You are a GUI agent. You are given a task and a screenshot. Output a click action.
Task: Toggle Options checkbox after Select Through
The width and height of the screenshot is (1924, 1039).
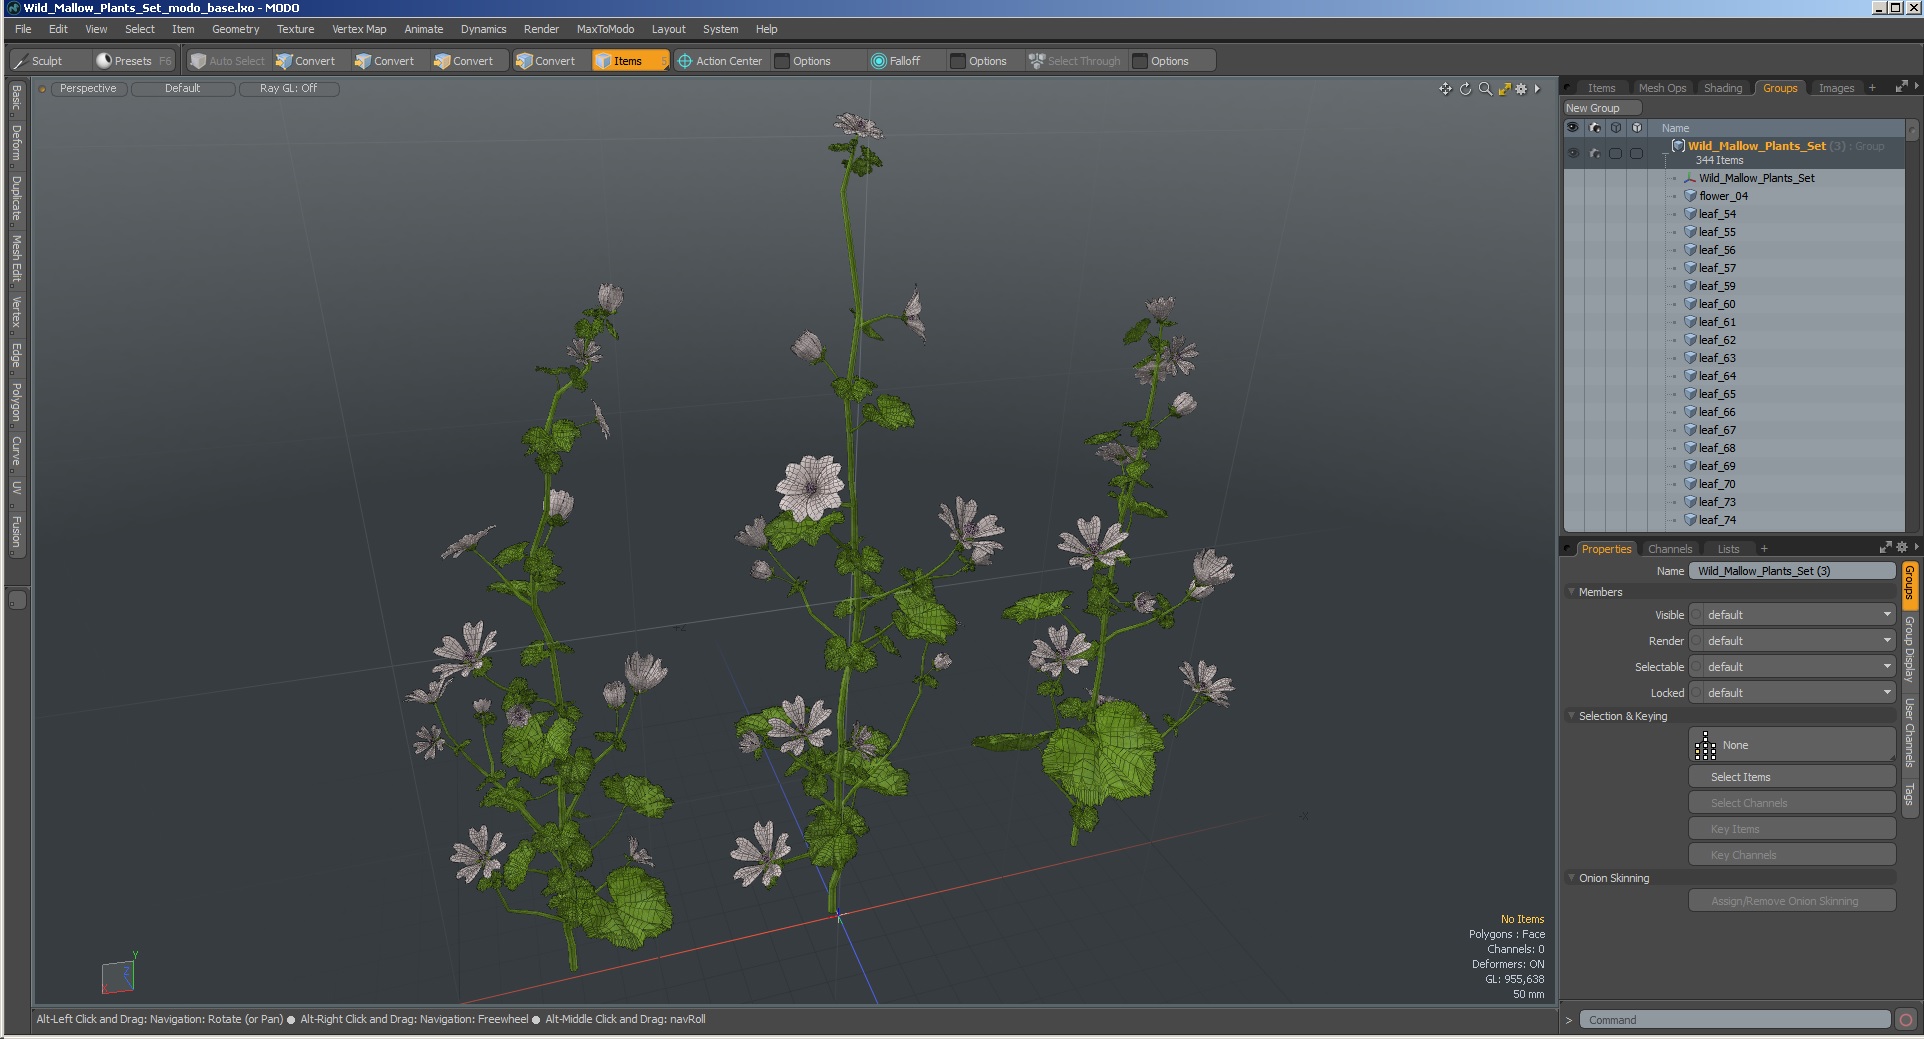click(1140, 61)
